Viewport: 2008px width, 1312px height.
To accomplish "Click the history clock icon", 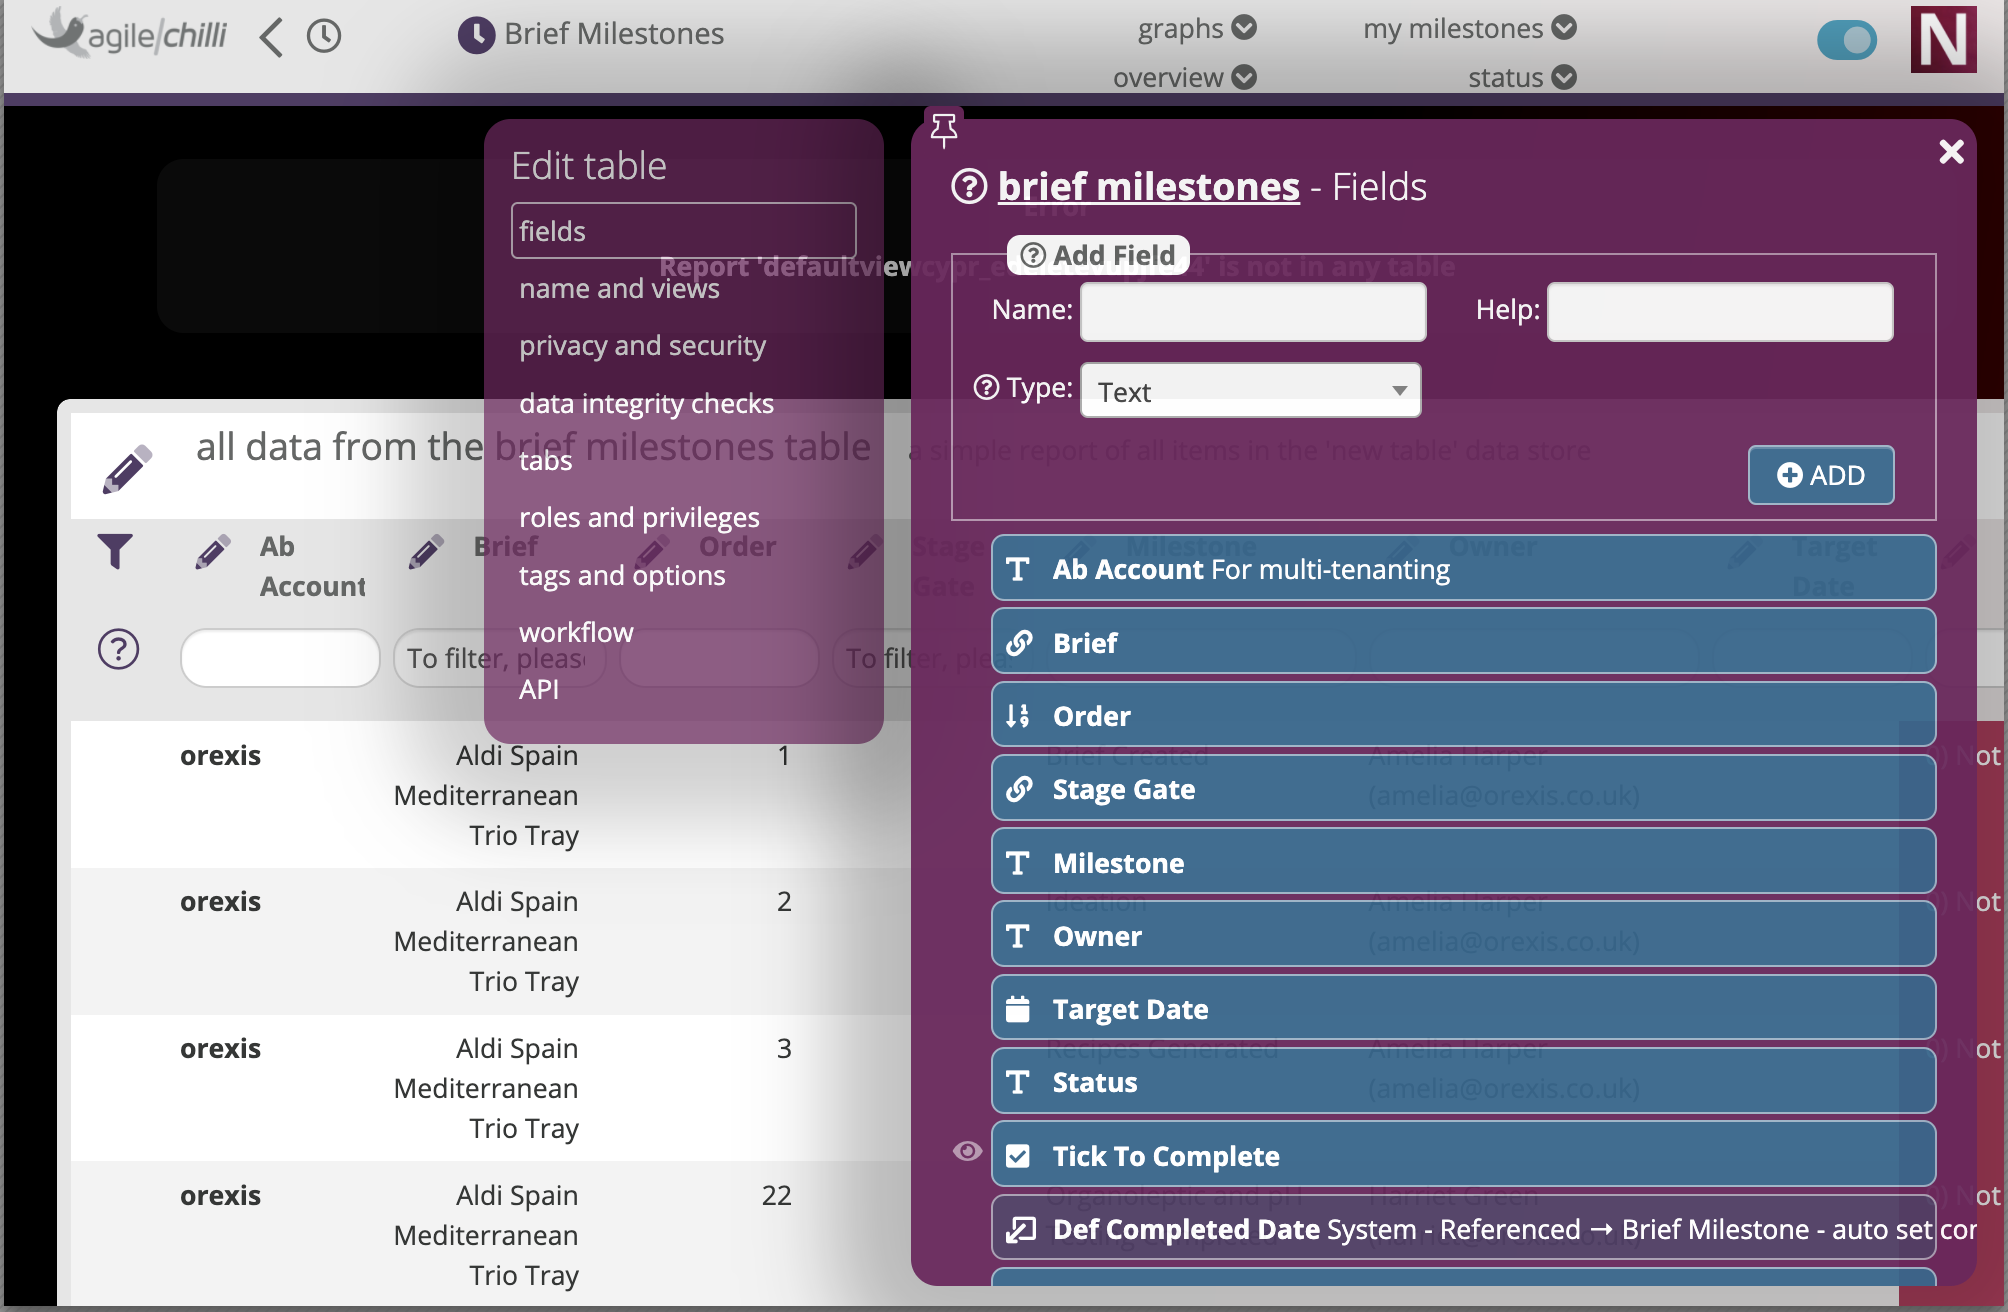I will point(324,37).
